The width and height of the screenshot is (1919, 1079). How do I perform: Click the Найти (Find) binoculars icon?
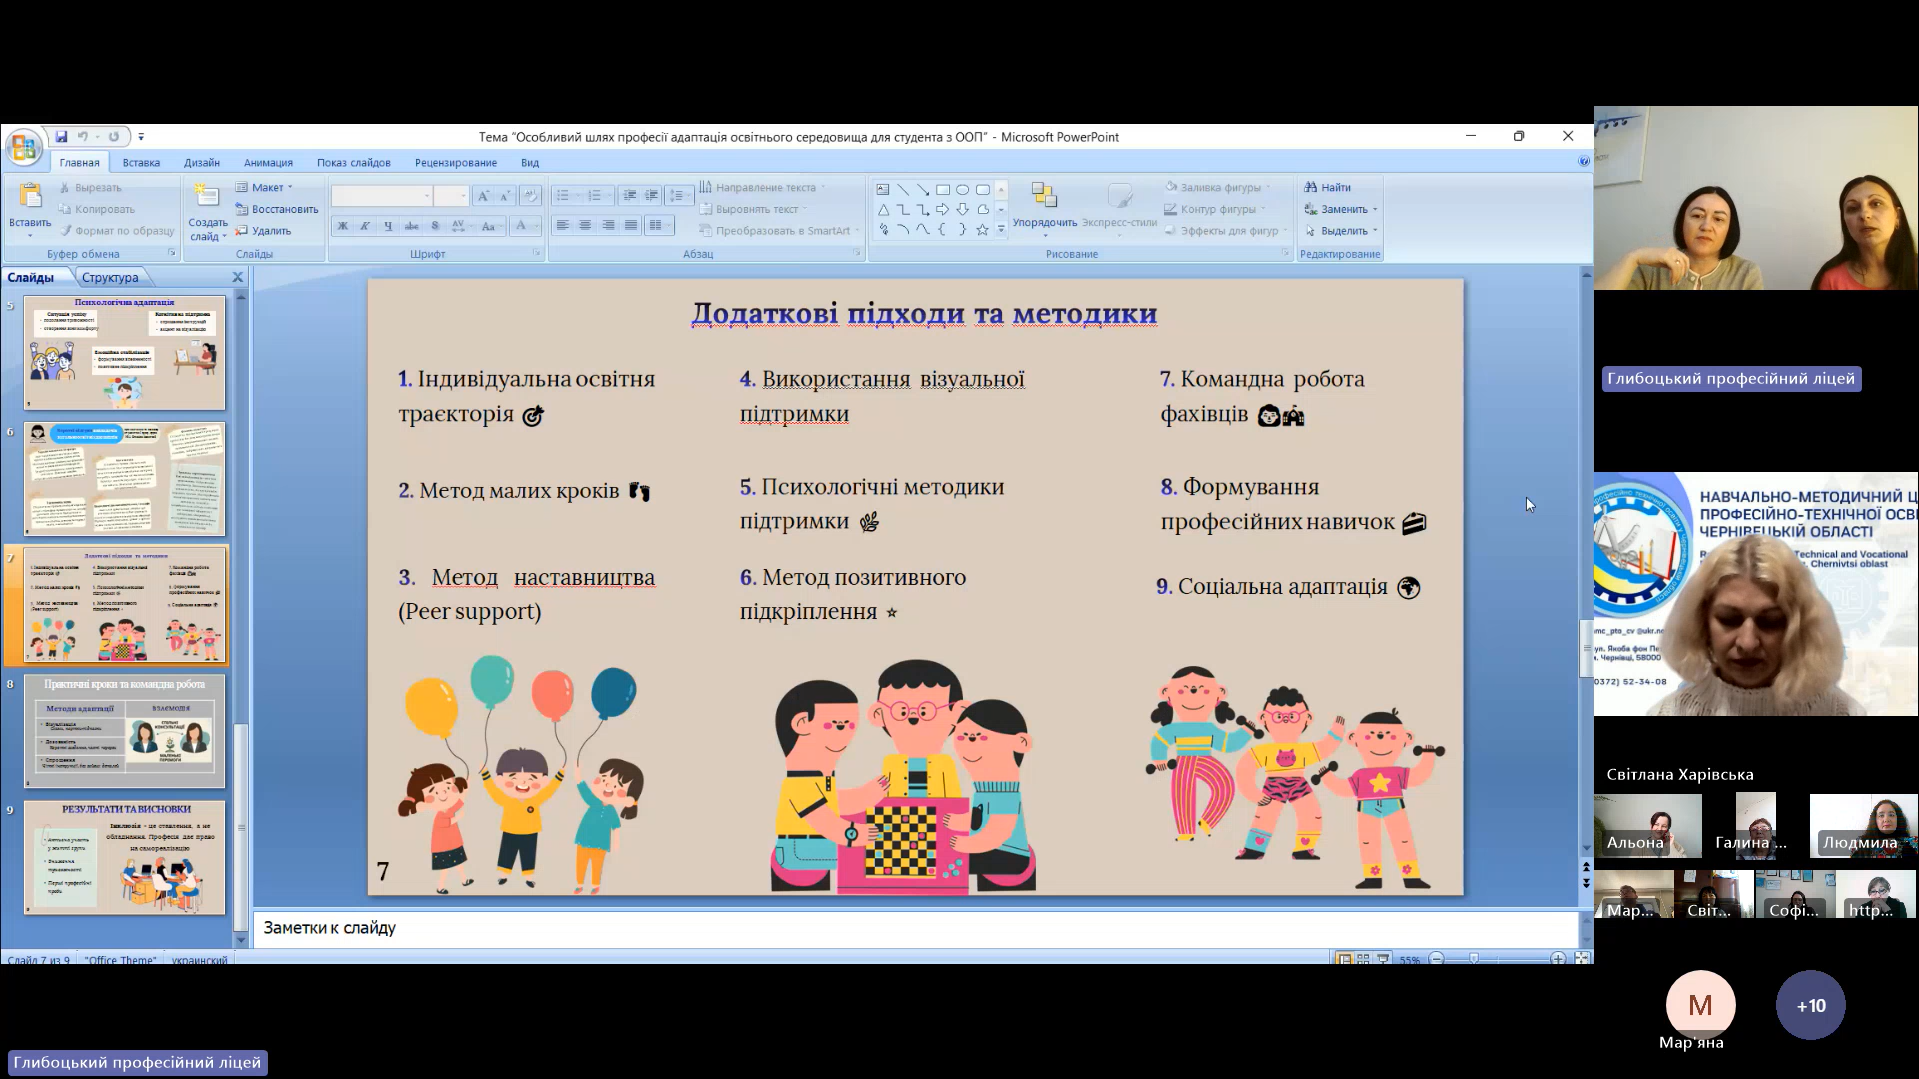1311,187
